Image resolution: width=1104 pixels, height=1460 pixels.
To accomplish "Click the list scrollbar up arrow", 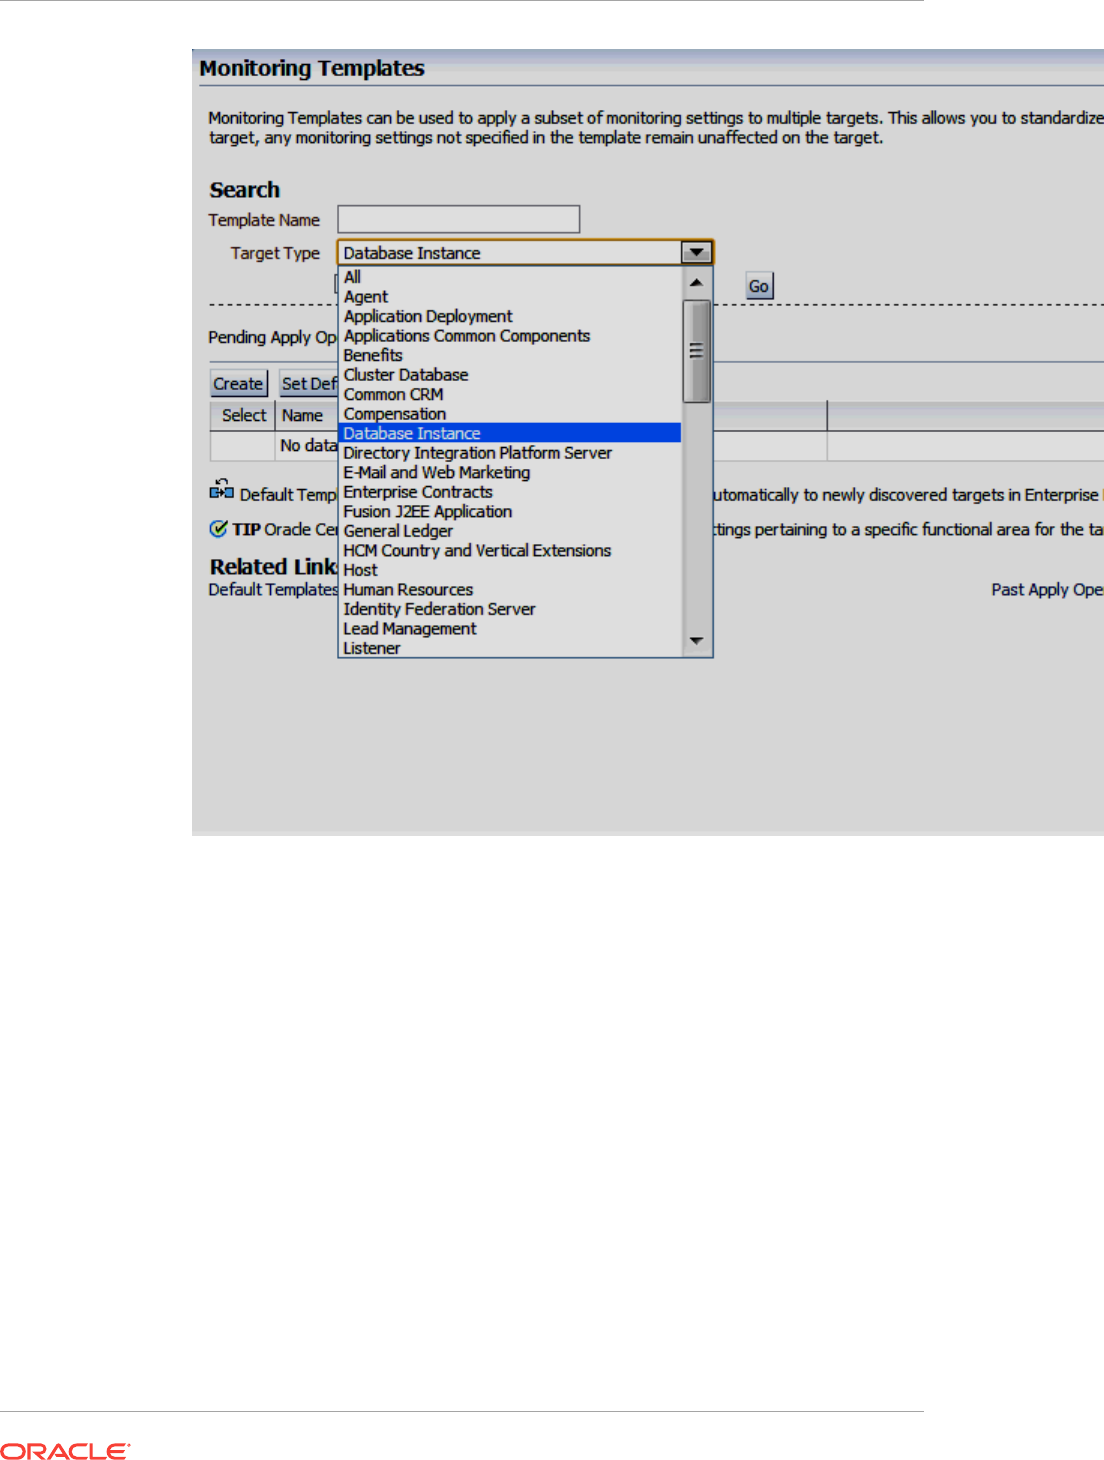I will (696, 283).
